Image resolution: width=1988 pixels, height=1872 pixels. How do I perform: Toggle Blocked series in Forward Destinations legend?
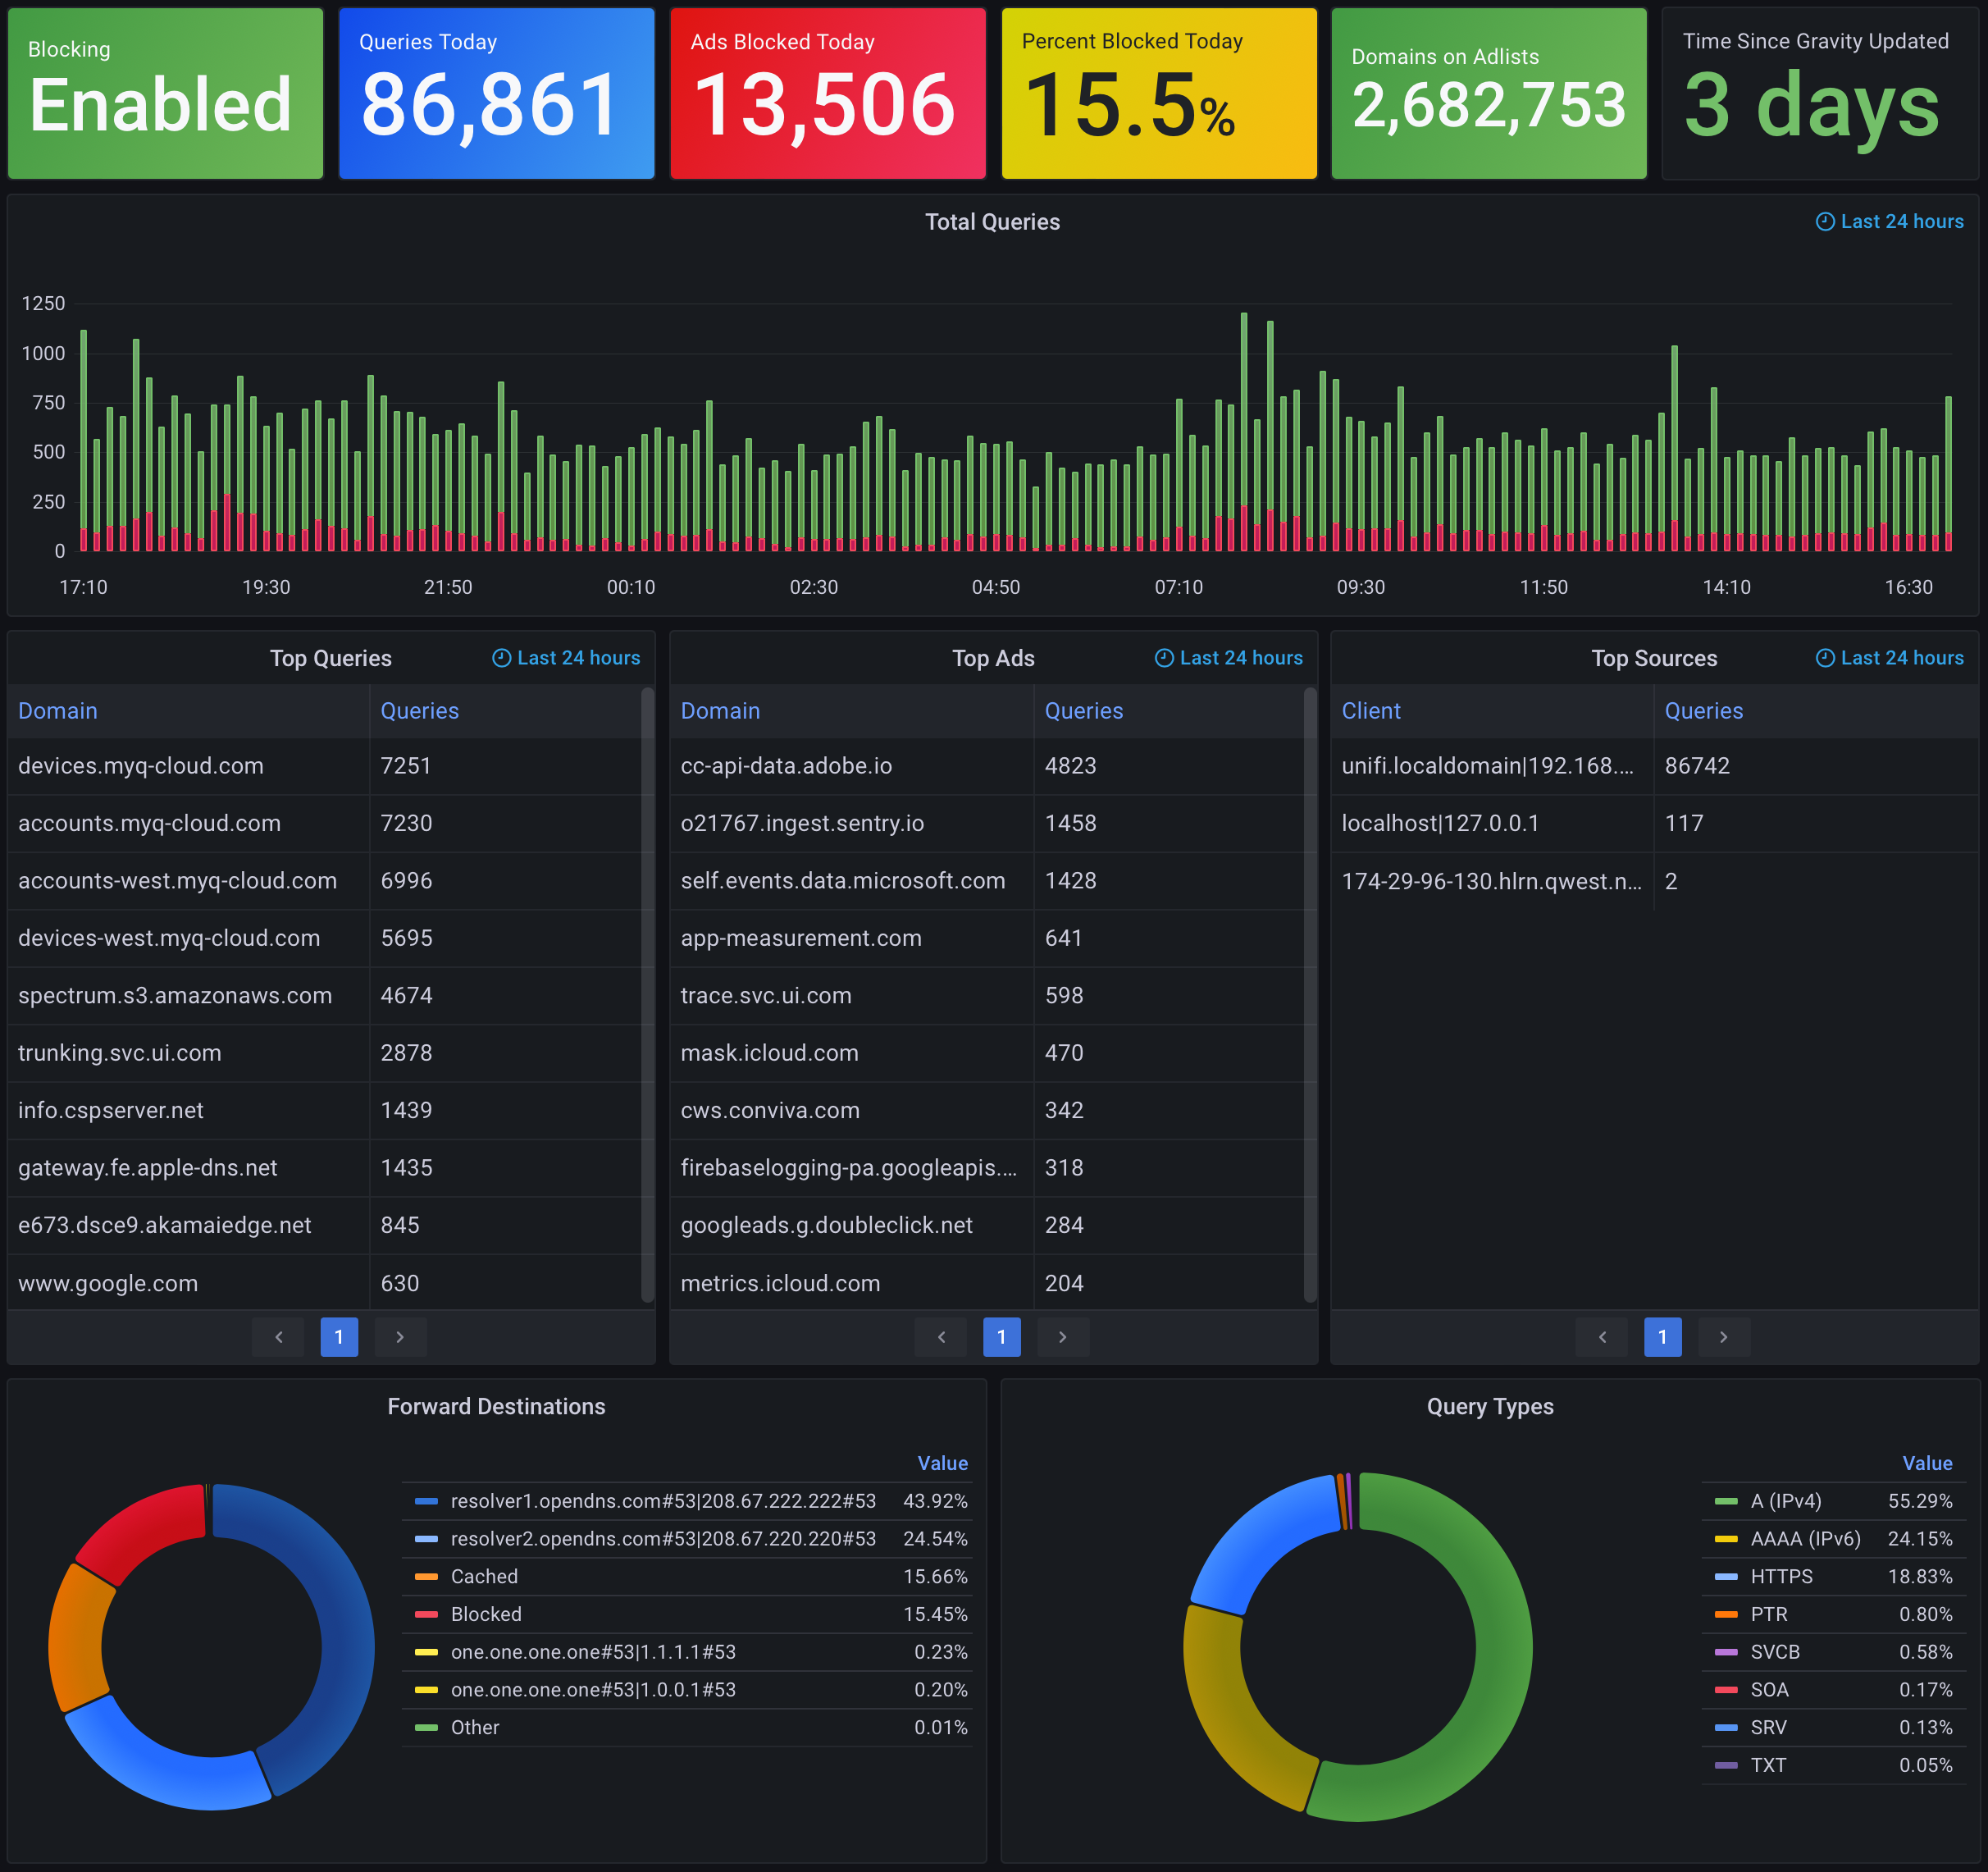486,1614
